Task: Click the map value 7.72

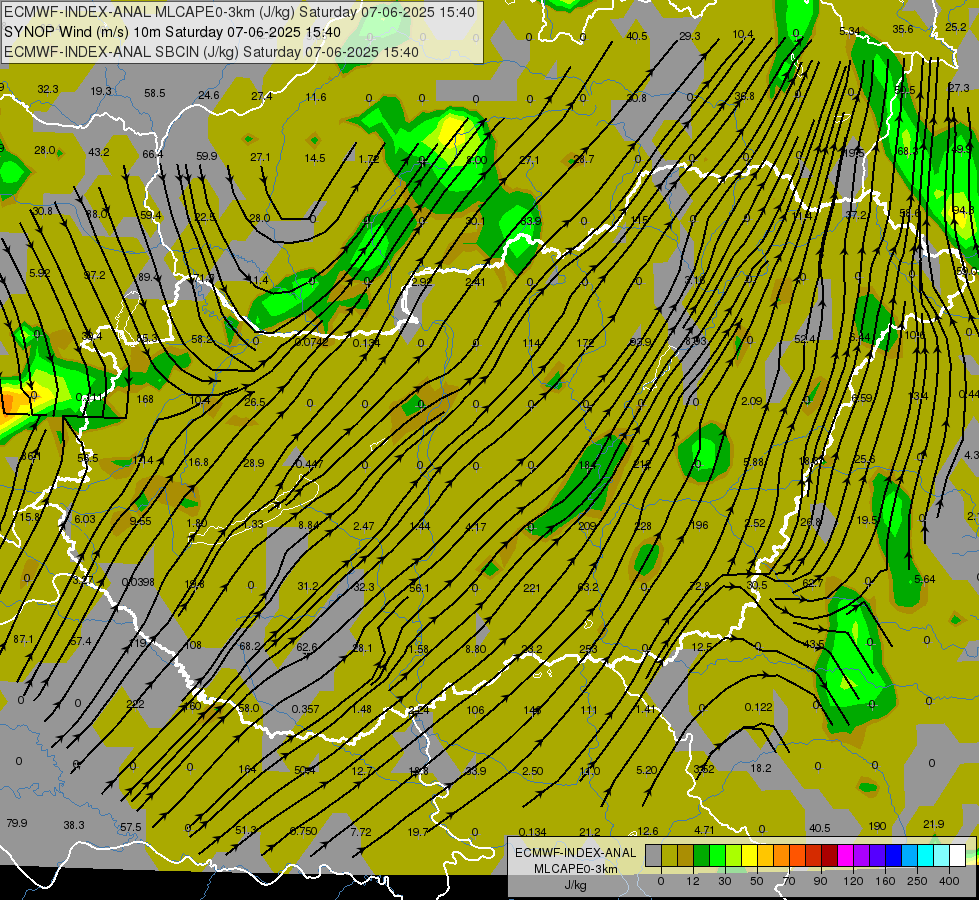Action: [x=361, y=832]
